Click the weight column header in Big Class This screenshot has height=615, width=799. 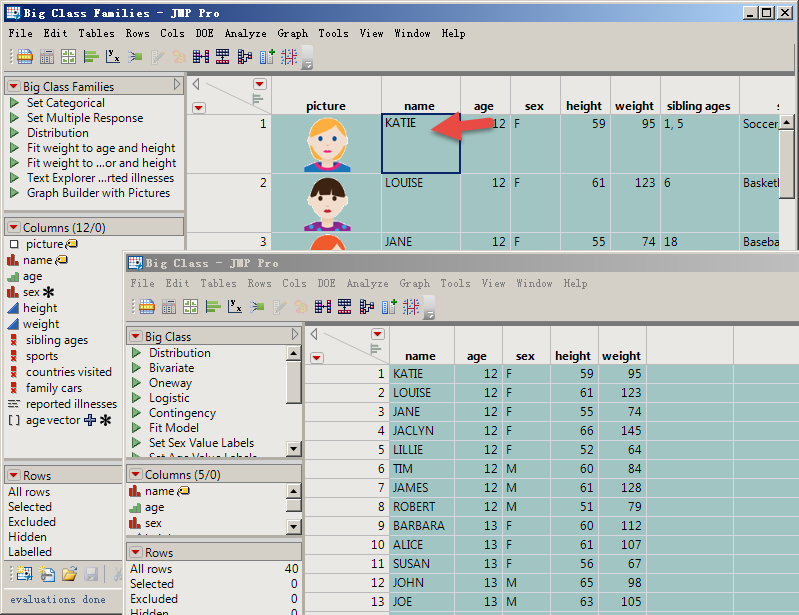point(621,355)
